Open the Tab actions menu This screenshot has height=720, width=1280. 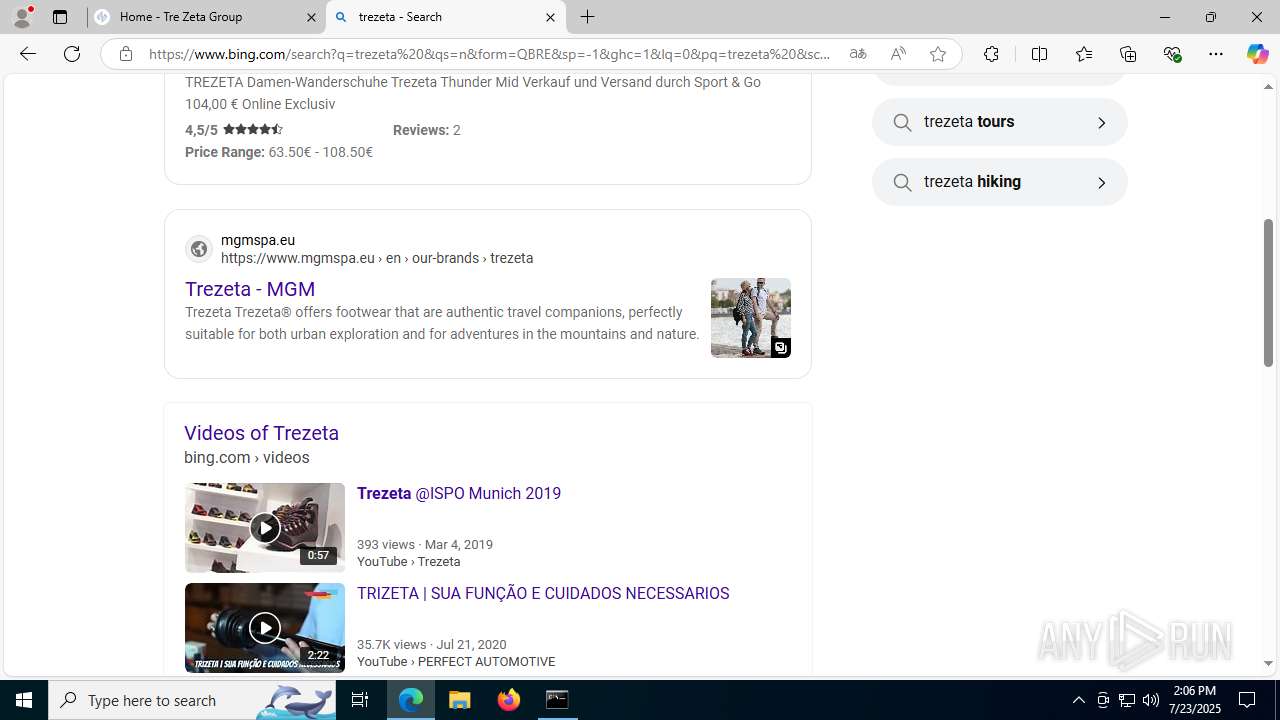click(x=60, y=17)
